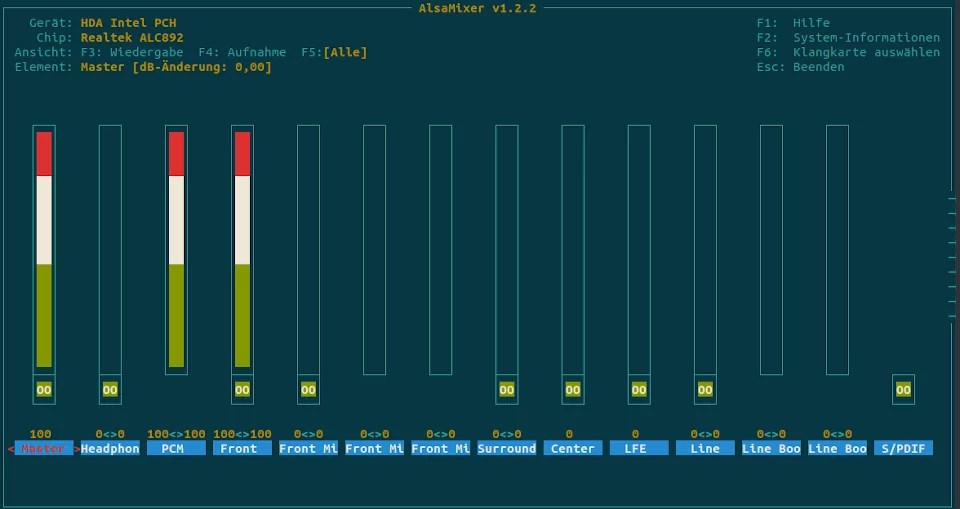
Task: Toggle mute box of the Front channel at 100<>100
Action: click(x=242, y=390)
